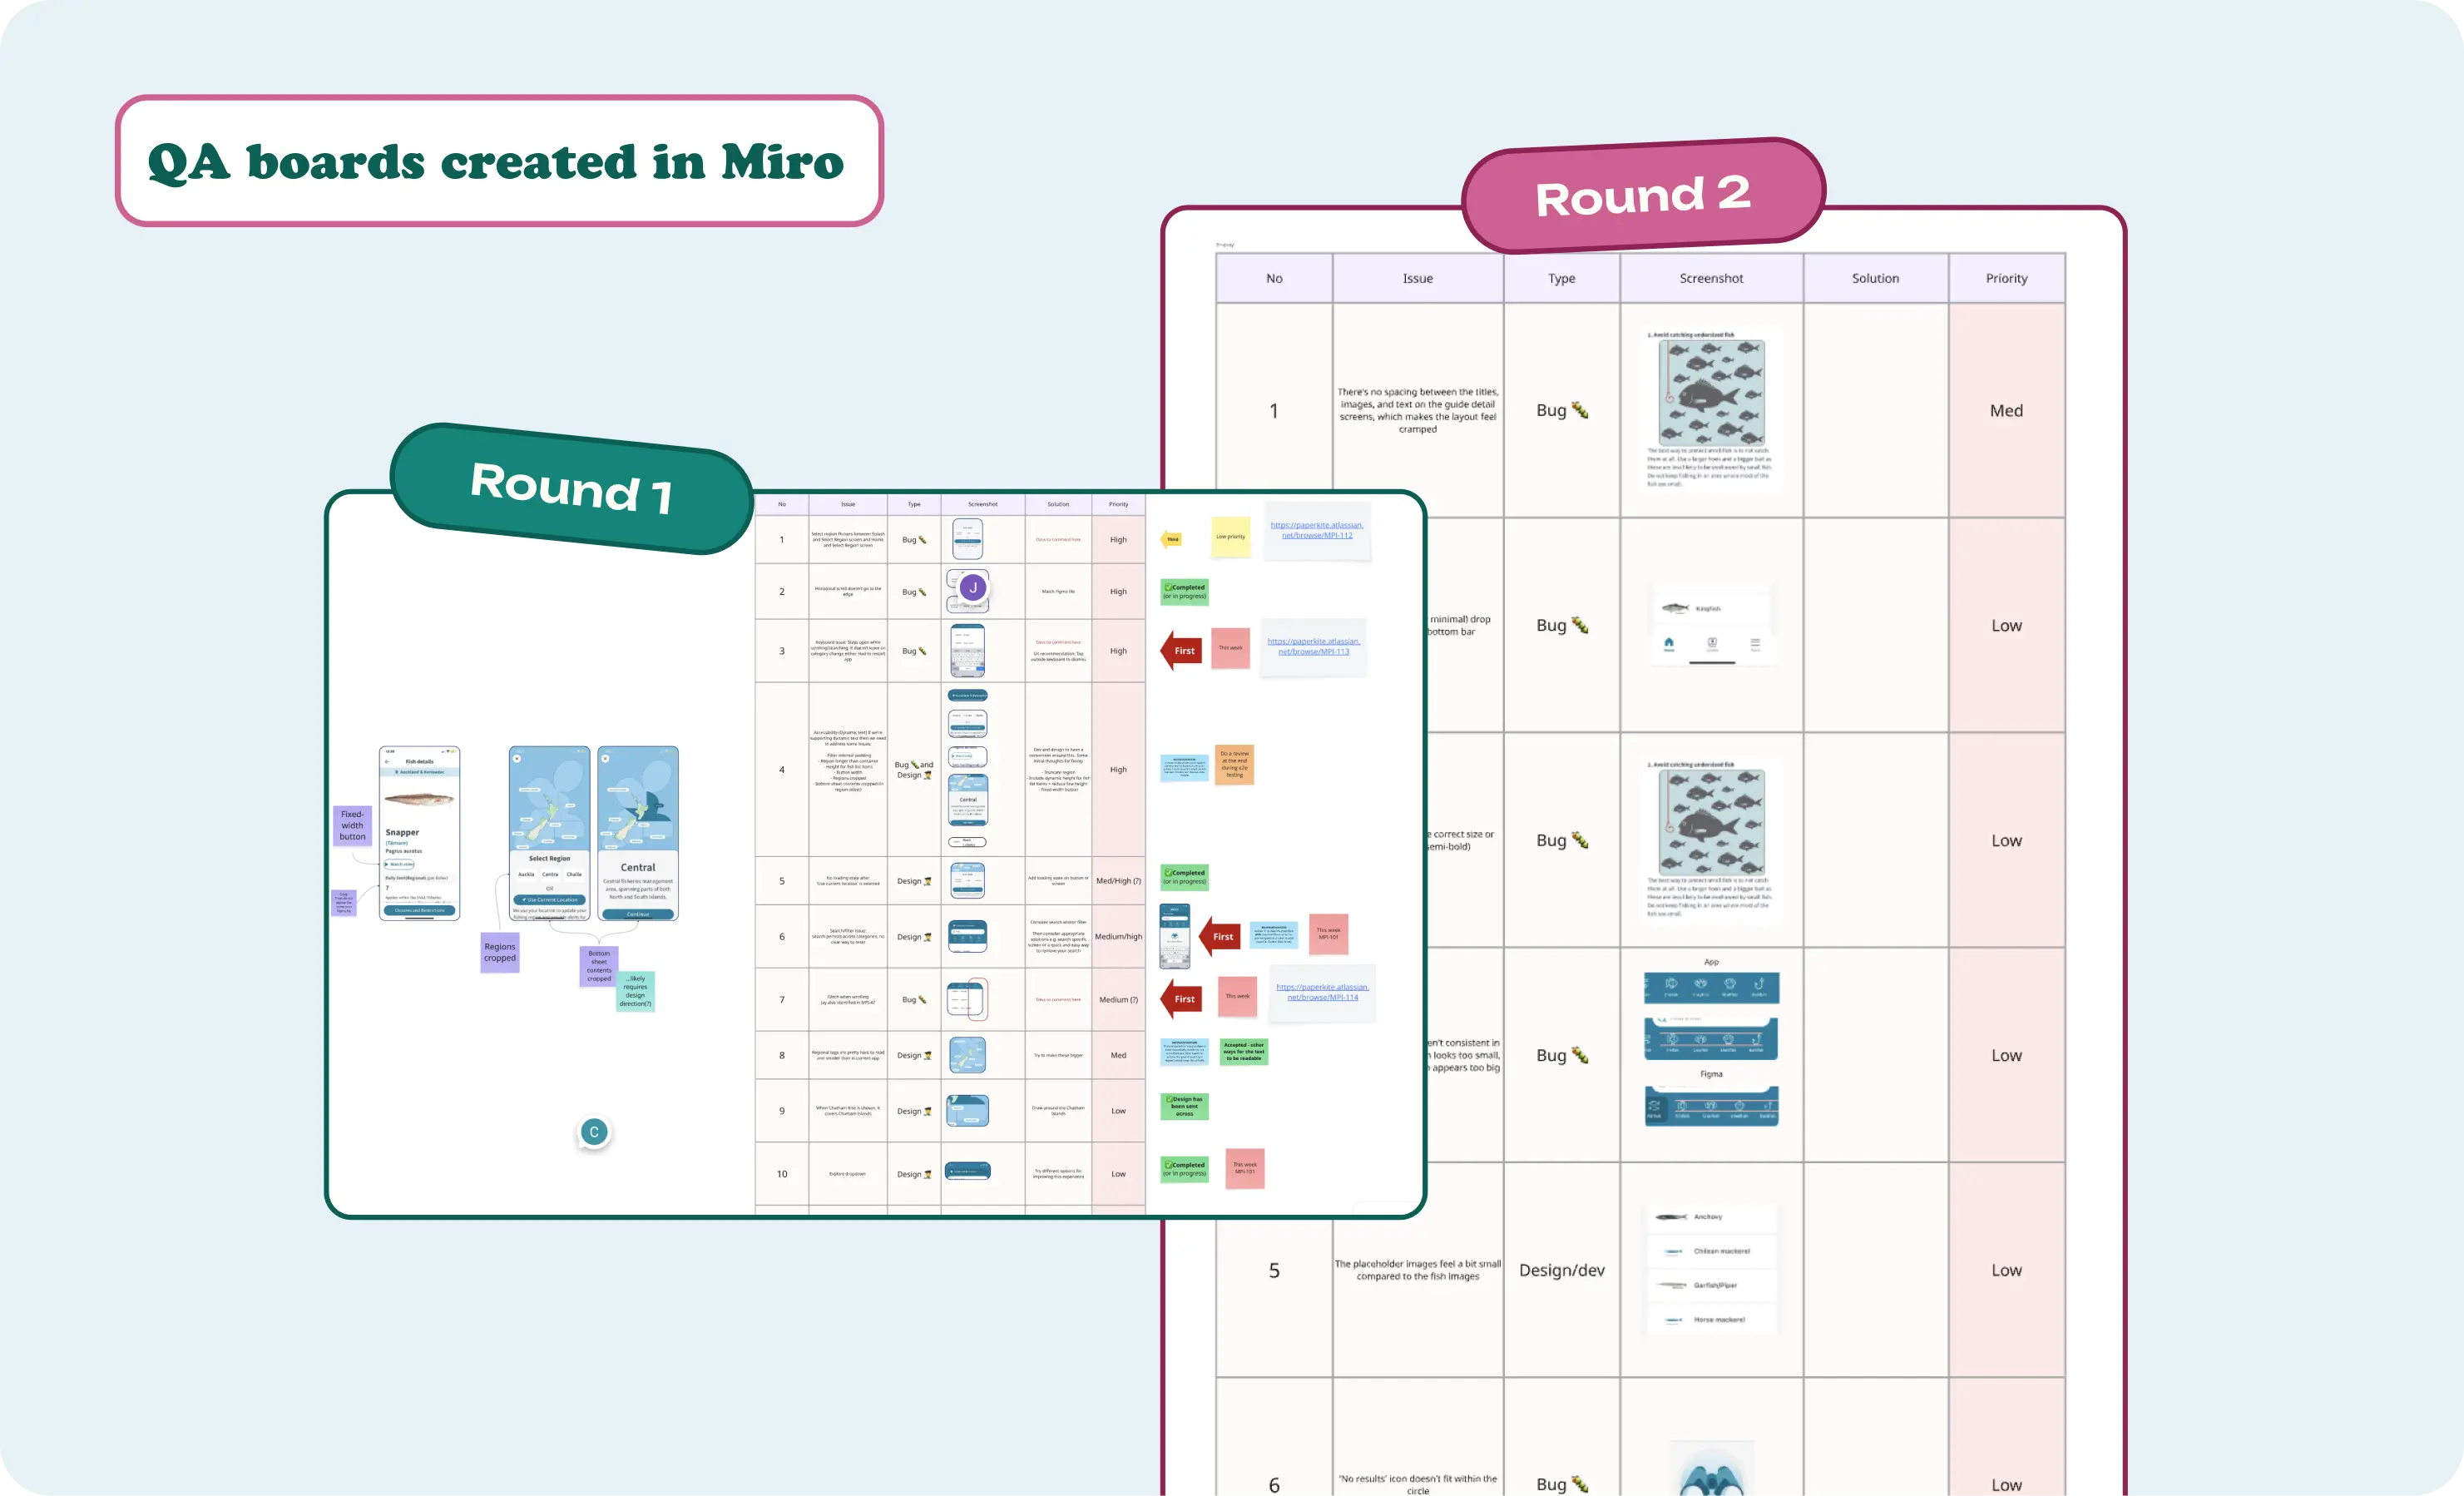Click the 'Round 1' board label
Image resolution: width=2464 pixels, height=1496 pixels.
pyautogui.click(x=571, y=488)
